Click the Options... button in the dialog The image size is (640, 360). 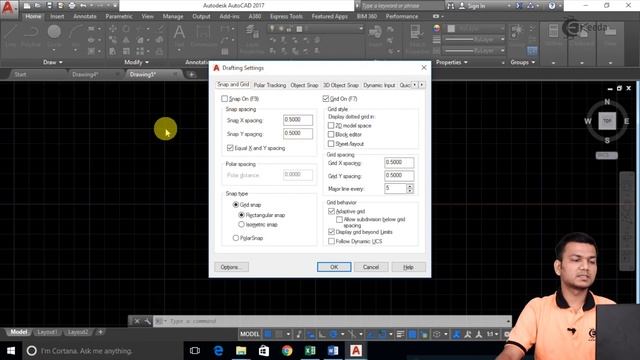point(231,267)
